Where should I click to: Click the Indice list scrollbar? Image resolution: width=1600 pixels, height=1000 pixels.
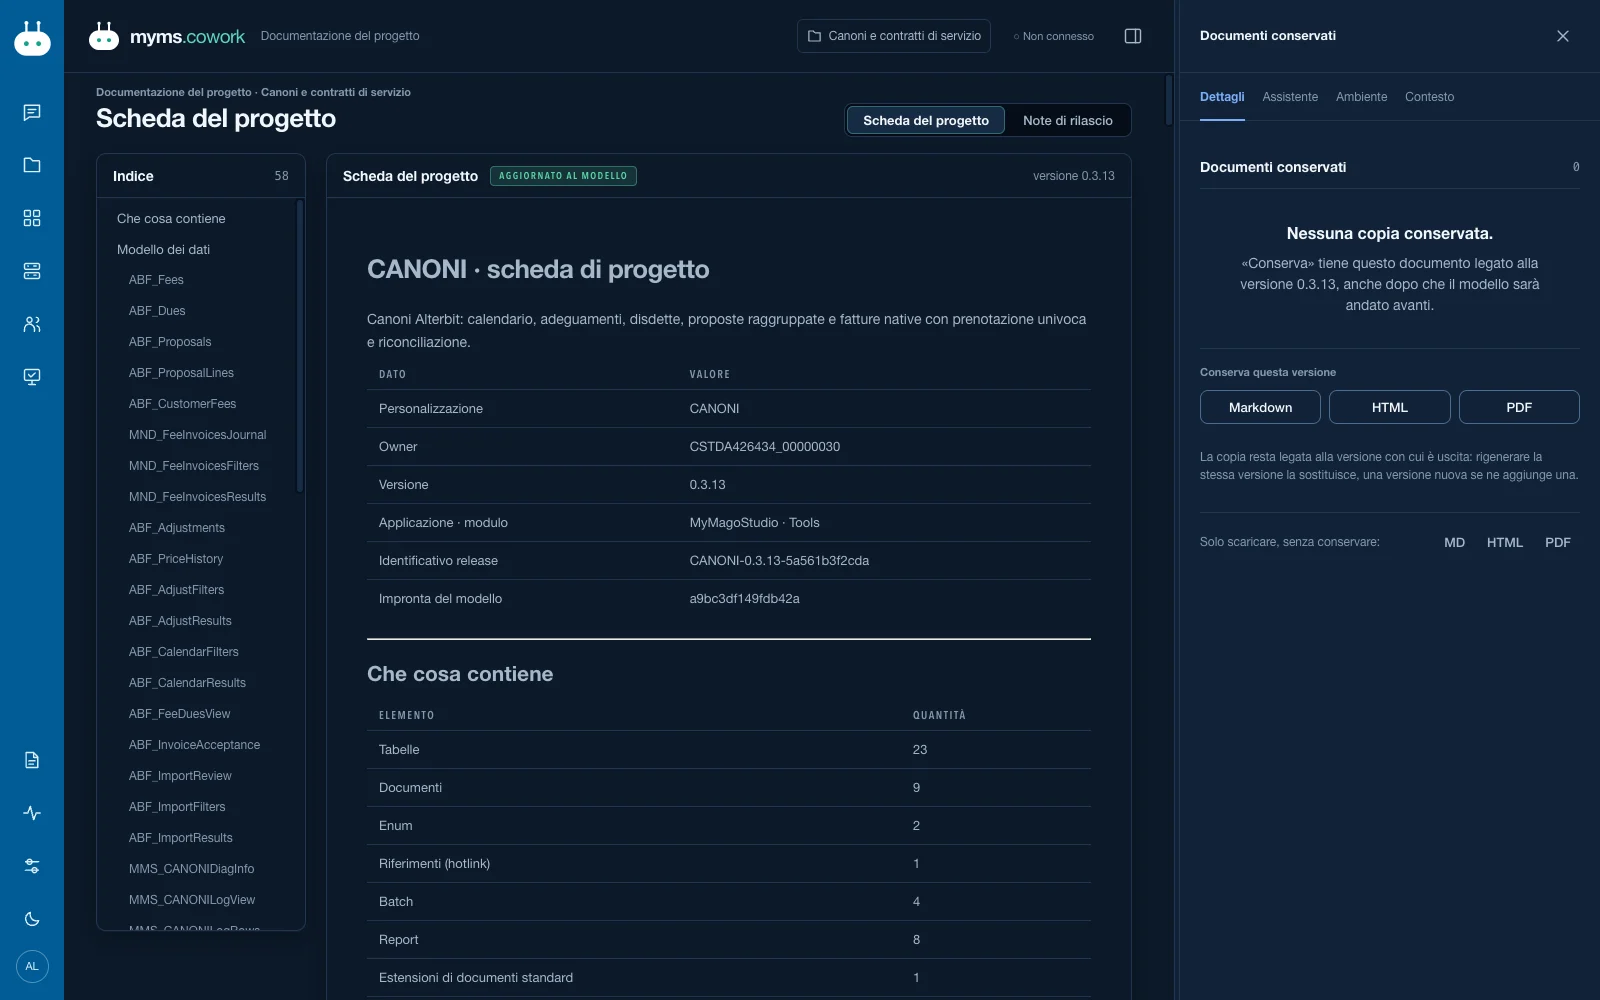300,346
